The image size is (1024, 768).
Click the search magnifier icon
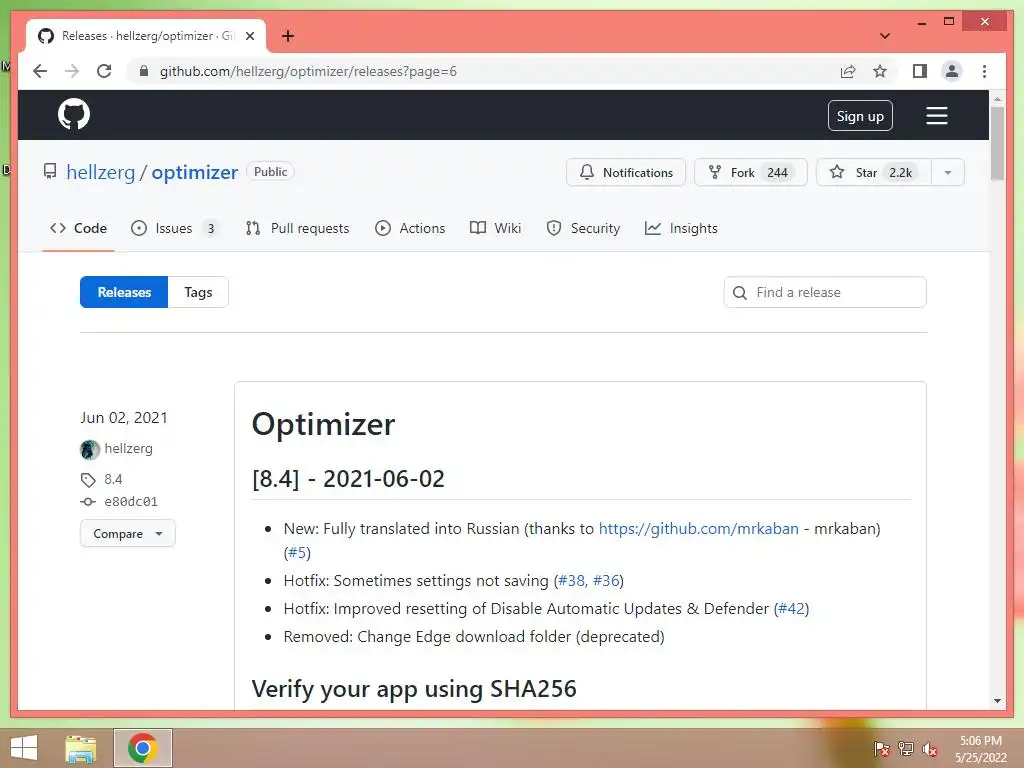pos(740,293)
